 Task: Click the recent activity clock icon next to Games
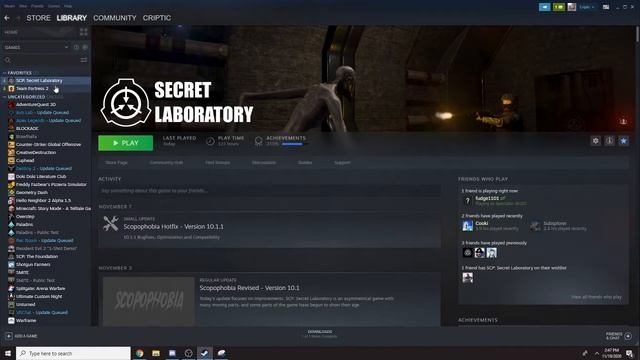tap(76, 47)
